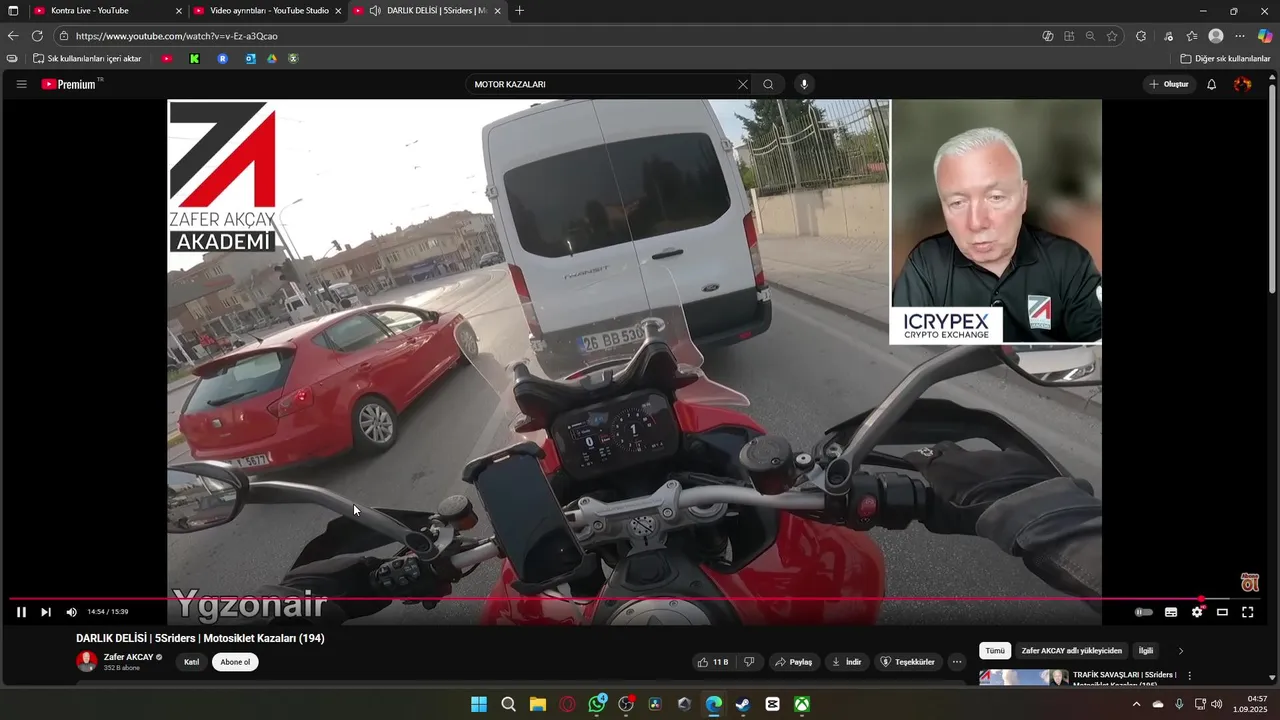The height and width of the screenshot is (720, 1280).
Task: Add page to favorites star icon
Action: click(x=1112, y=36)
